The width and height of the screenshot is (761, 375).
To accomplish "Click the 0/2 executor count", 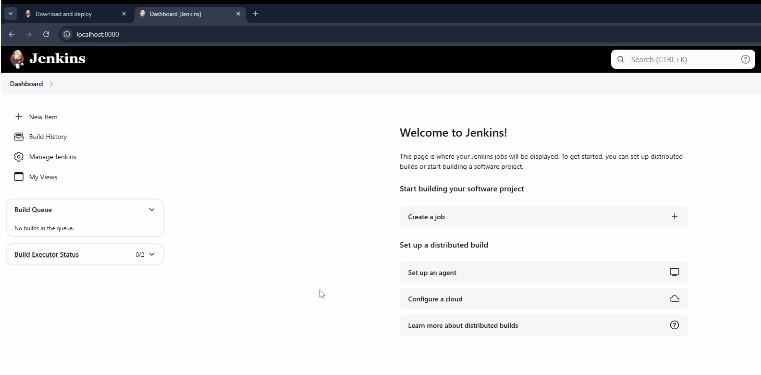I will point(140,254).
